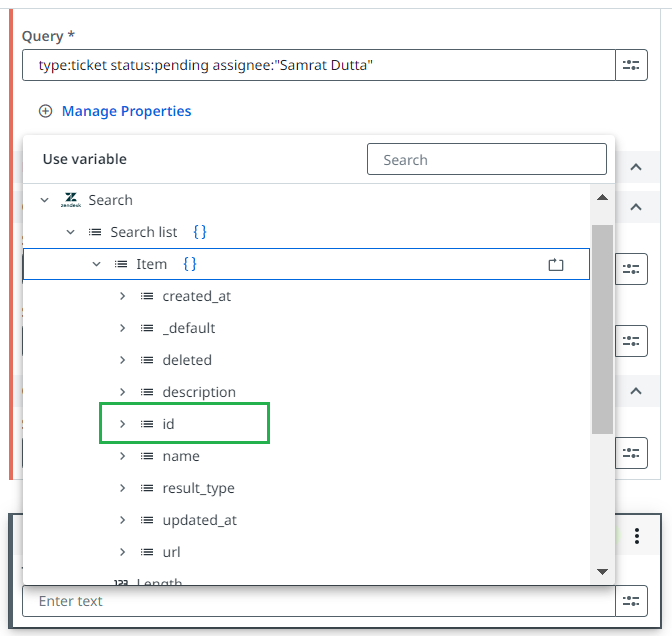672x636 pixels.
Task: Expand the url property node
Action: 122,552
